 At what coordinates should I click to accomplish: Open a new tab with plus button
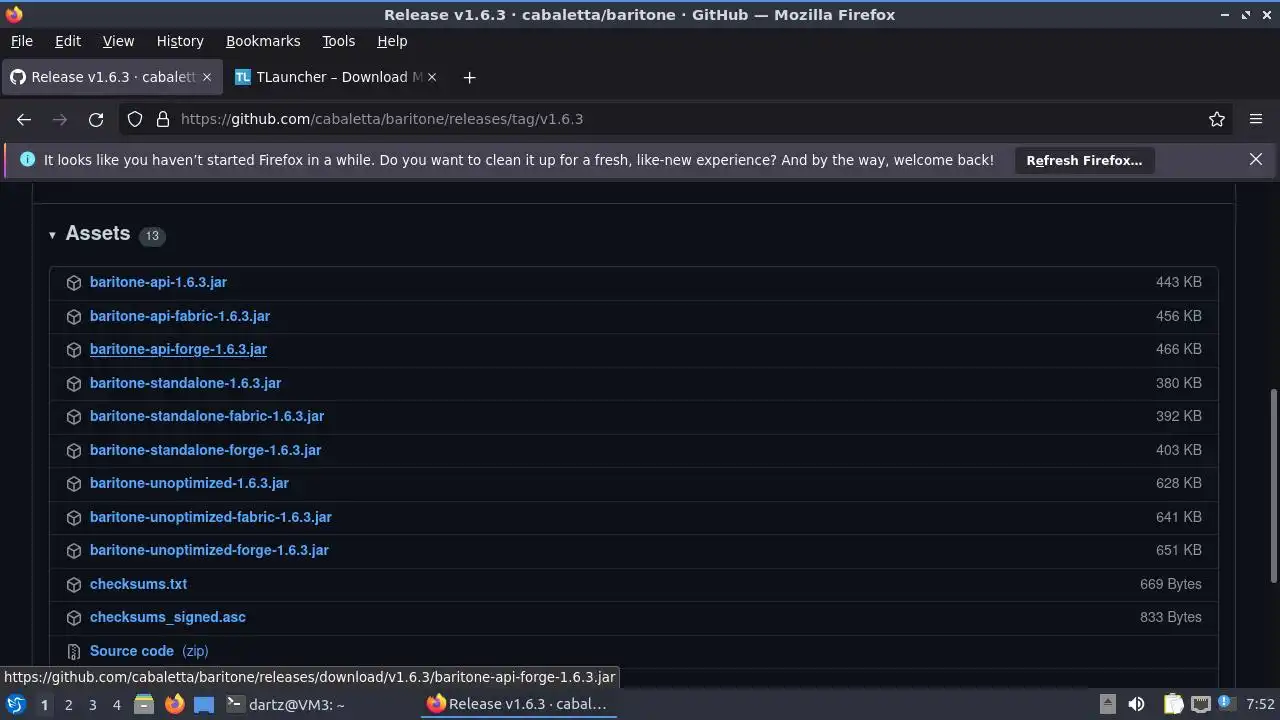click(469, 77)
